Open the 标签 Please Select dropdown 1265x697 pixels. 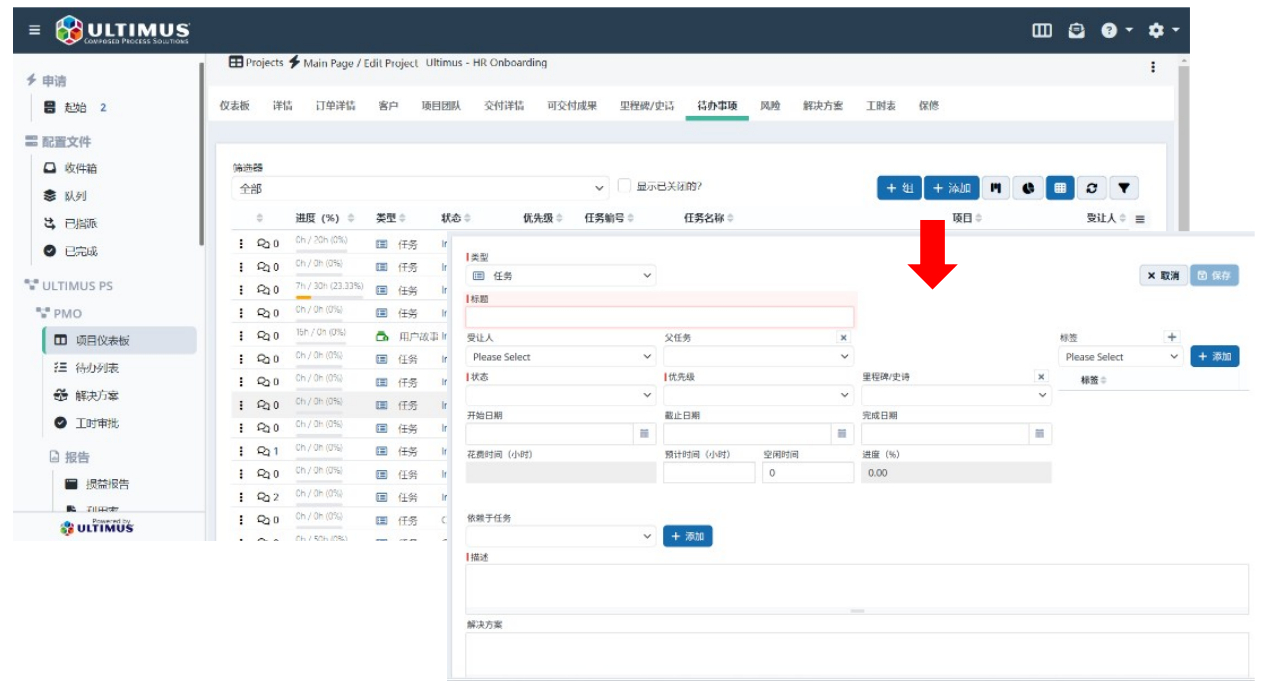1121,356
